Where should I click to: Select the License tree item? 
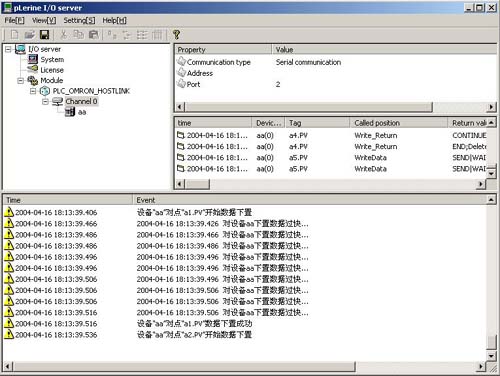click(52, 70)
